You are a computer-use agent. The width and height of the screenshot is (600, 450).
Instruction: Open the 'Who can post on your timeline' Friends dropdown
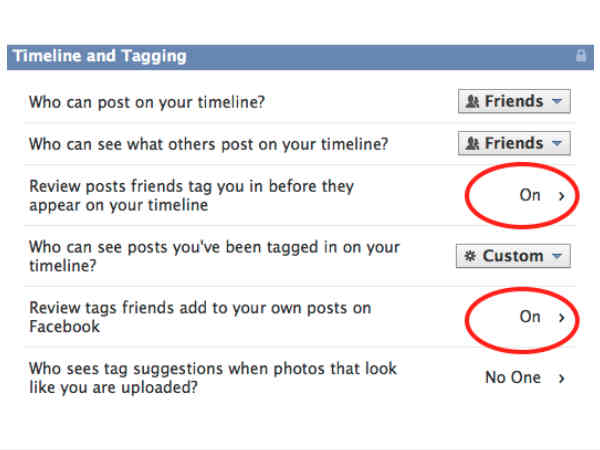[x=514, y=102]
